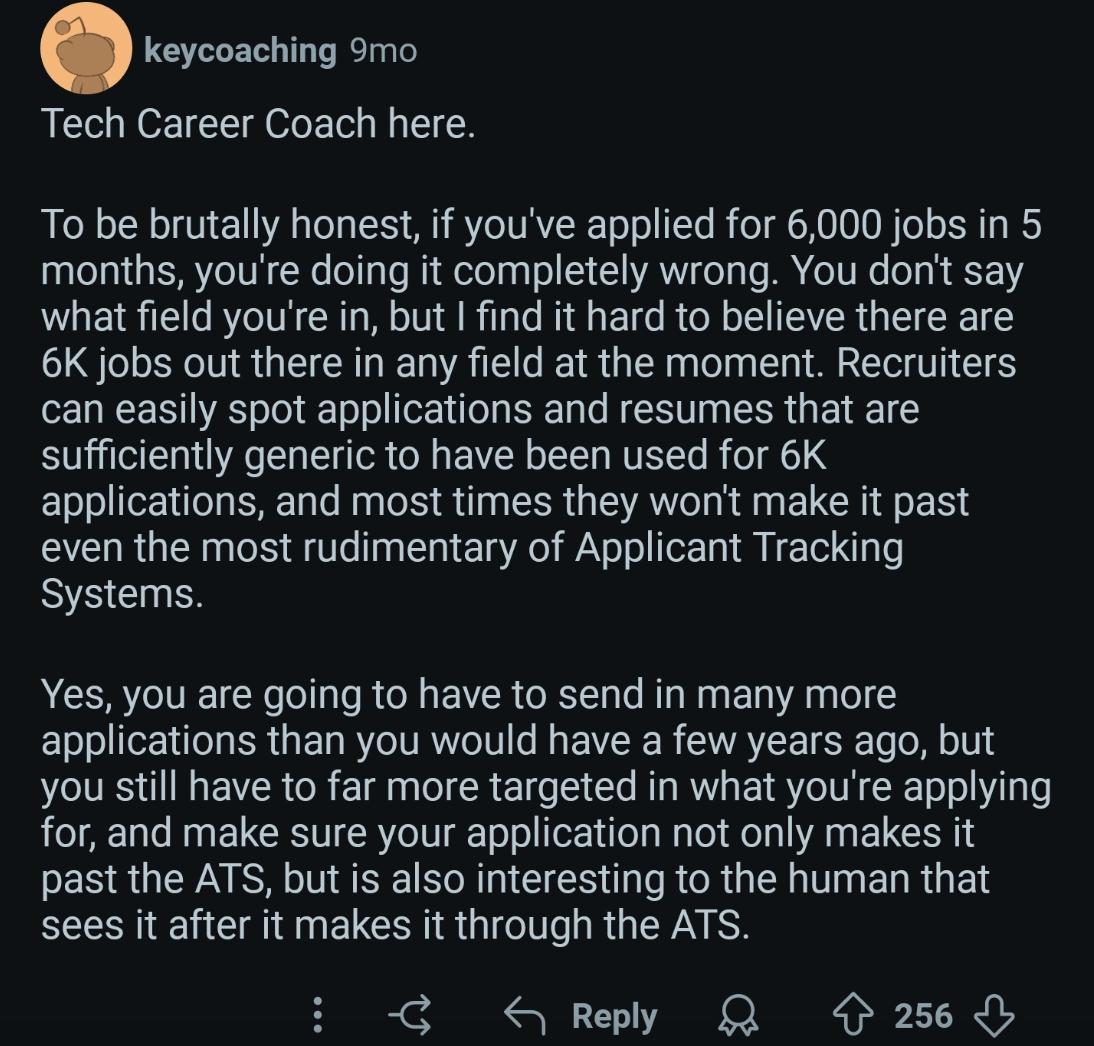Viewport: 1094px width, 1046px height.
Task: Tap the Reply button
Action: [614, 1016]
